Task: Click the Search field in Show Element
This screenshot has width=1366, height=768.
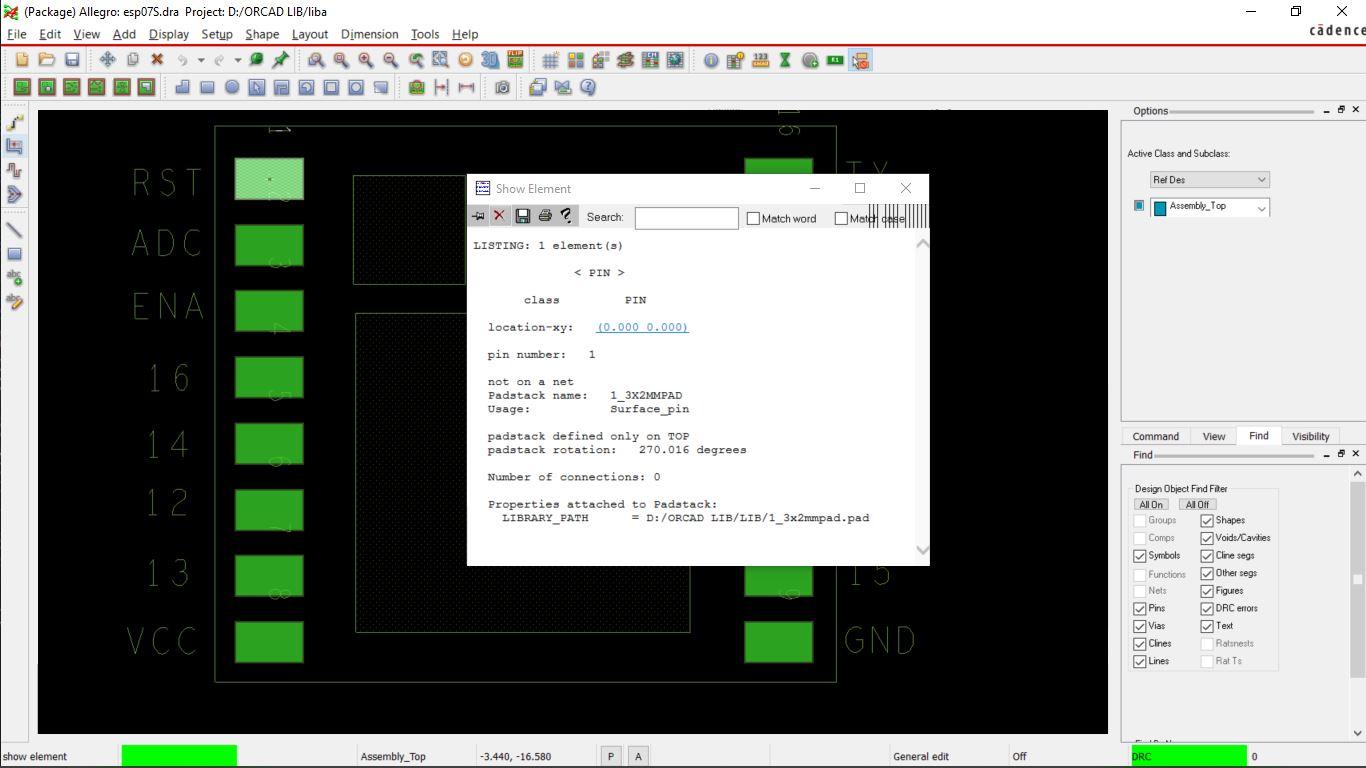Action: [x=686, y=217]
